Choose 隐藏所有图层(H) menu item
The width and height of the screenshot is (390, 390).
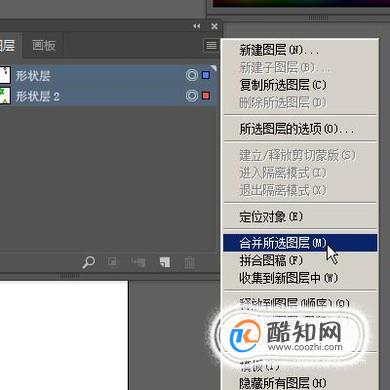300,382
